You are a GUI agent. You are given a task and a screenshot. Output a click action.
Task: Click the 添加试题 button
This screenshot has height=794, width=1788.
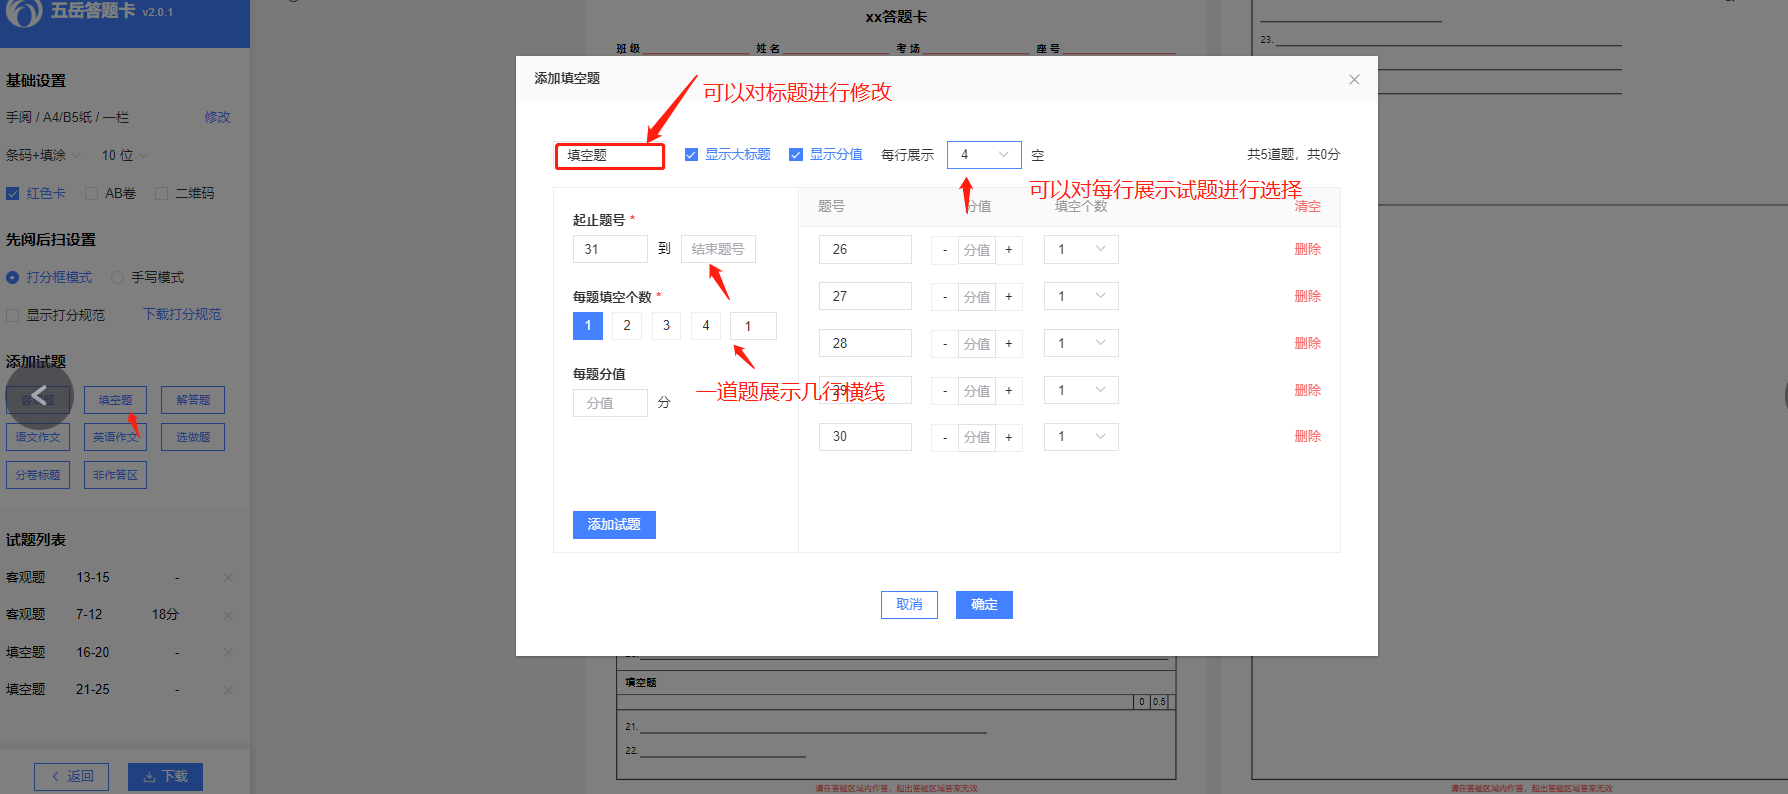point(614,525)
